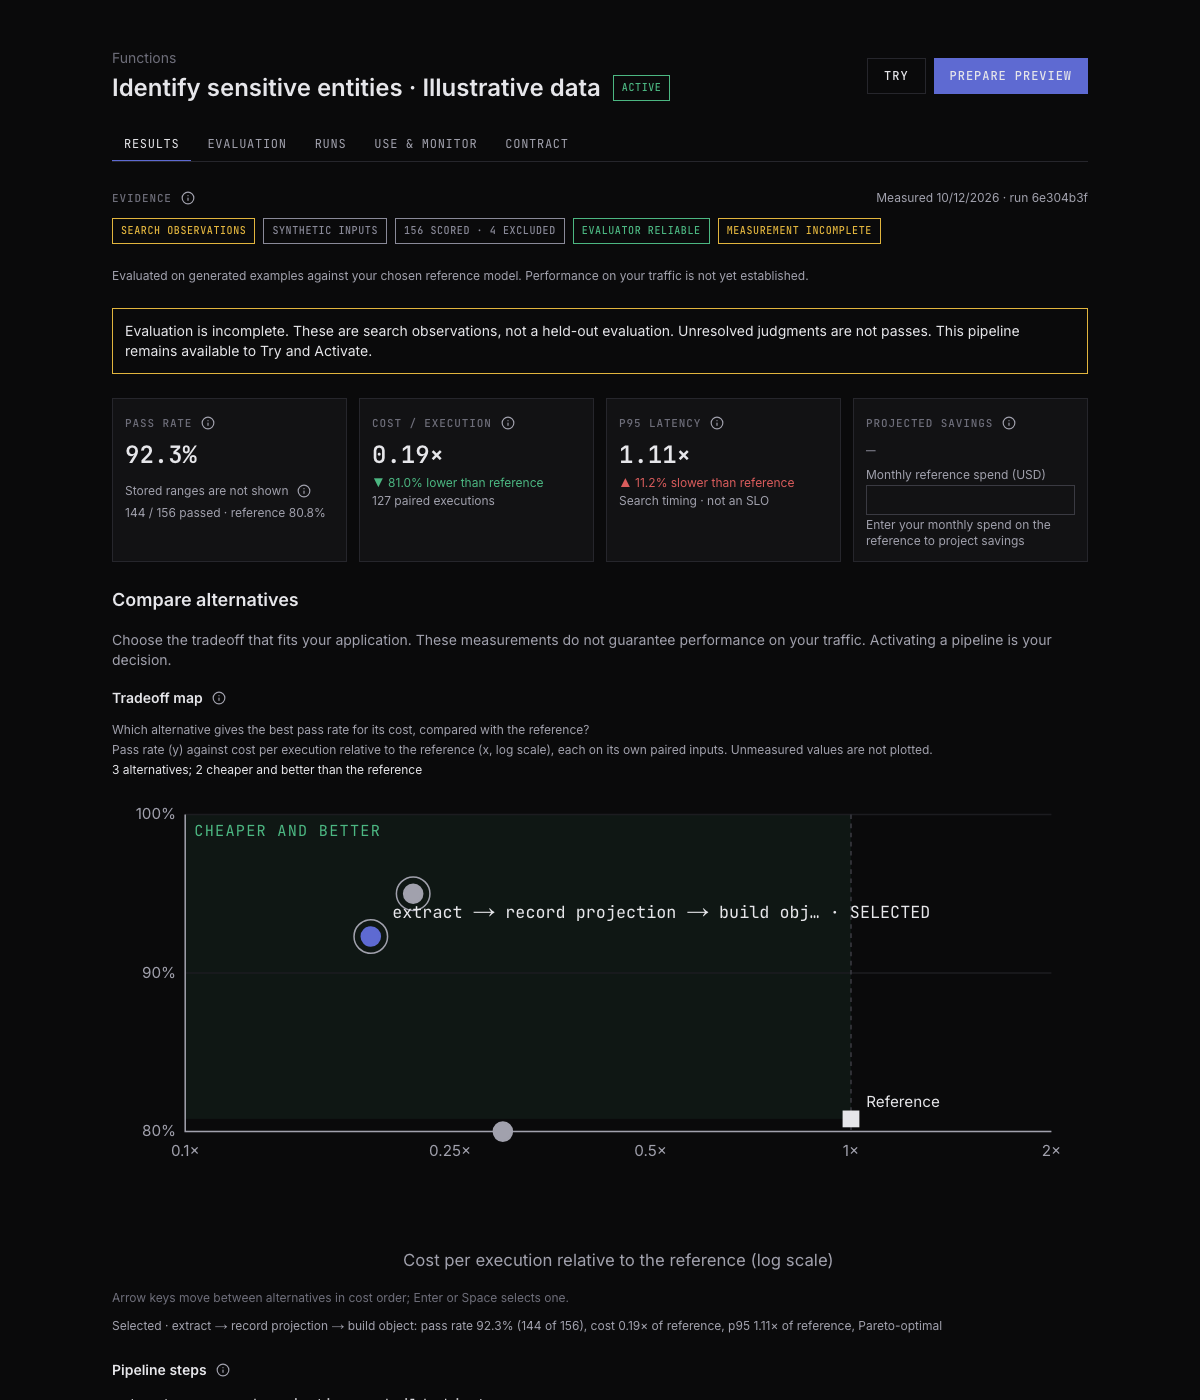Click the Evaluator Reliable badge
The image size is (1200, 1400).
tap(641, 231)
